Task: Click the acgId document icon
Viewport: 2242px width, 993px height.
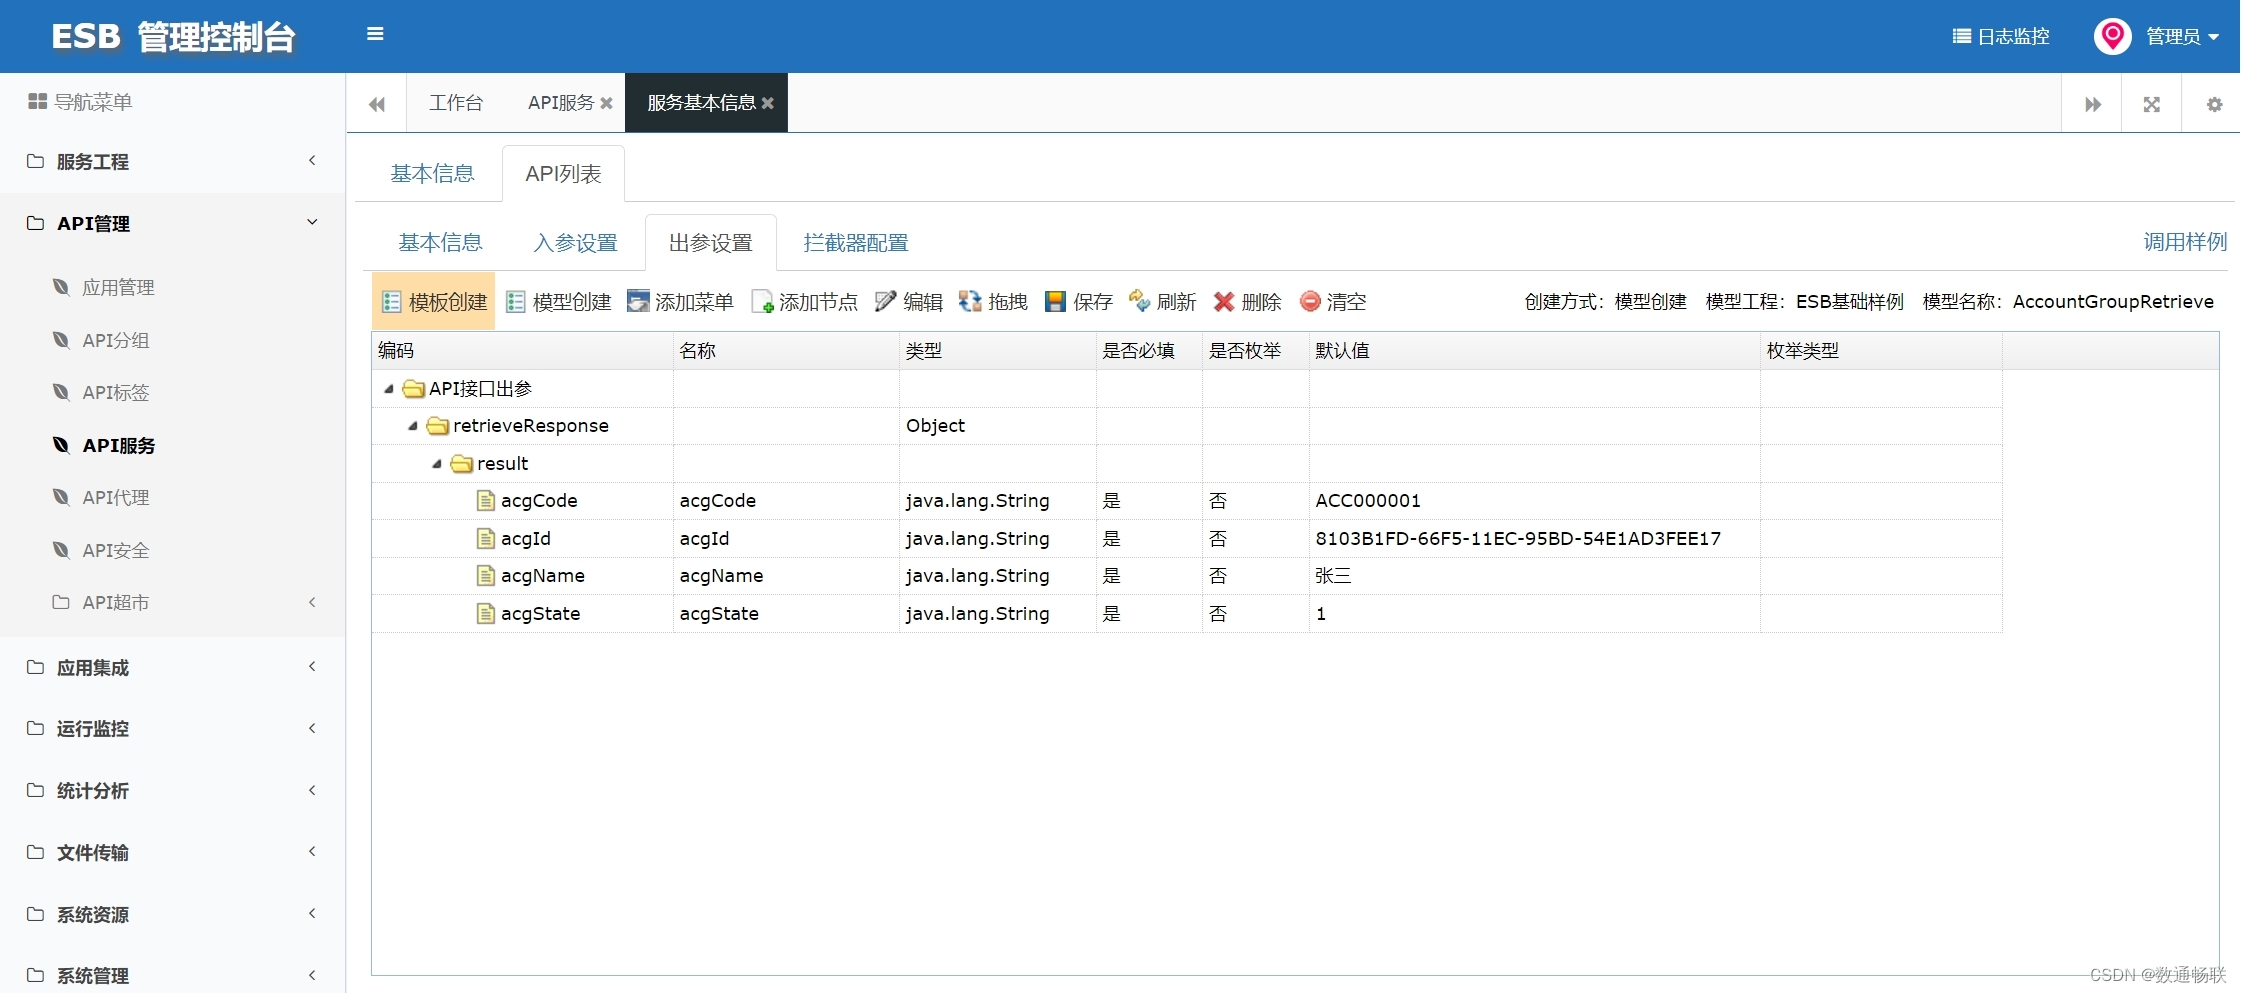Action: pos(486,539)
